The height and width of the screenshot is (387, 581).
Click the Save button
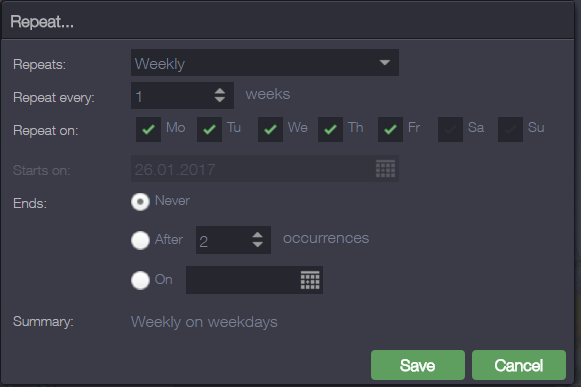pyautogui.click(x=418, y=365)
